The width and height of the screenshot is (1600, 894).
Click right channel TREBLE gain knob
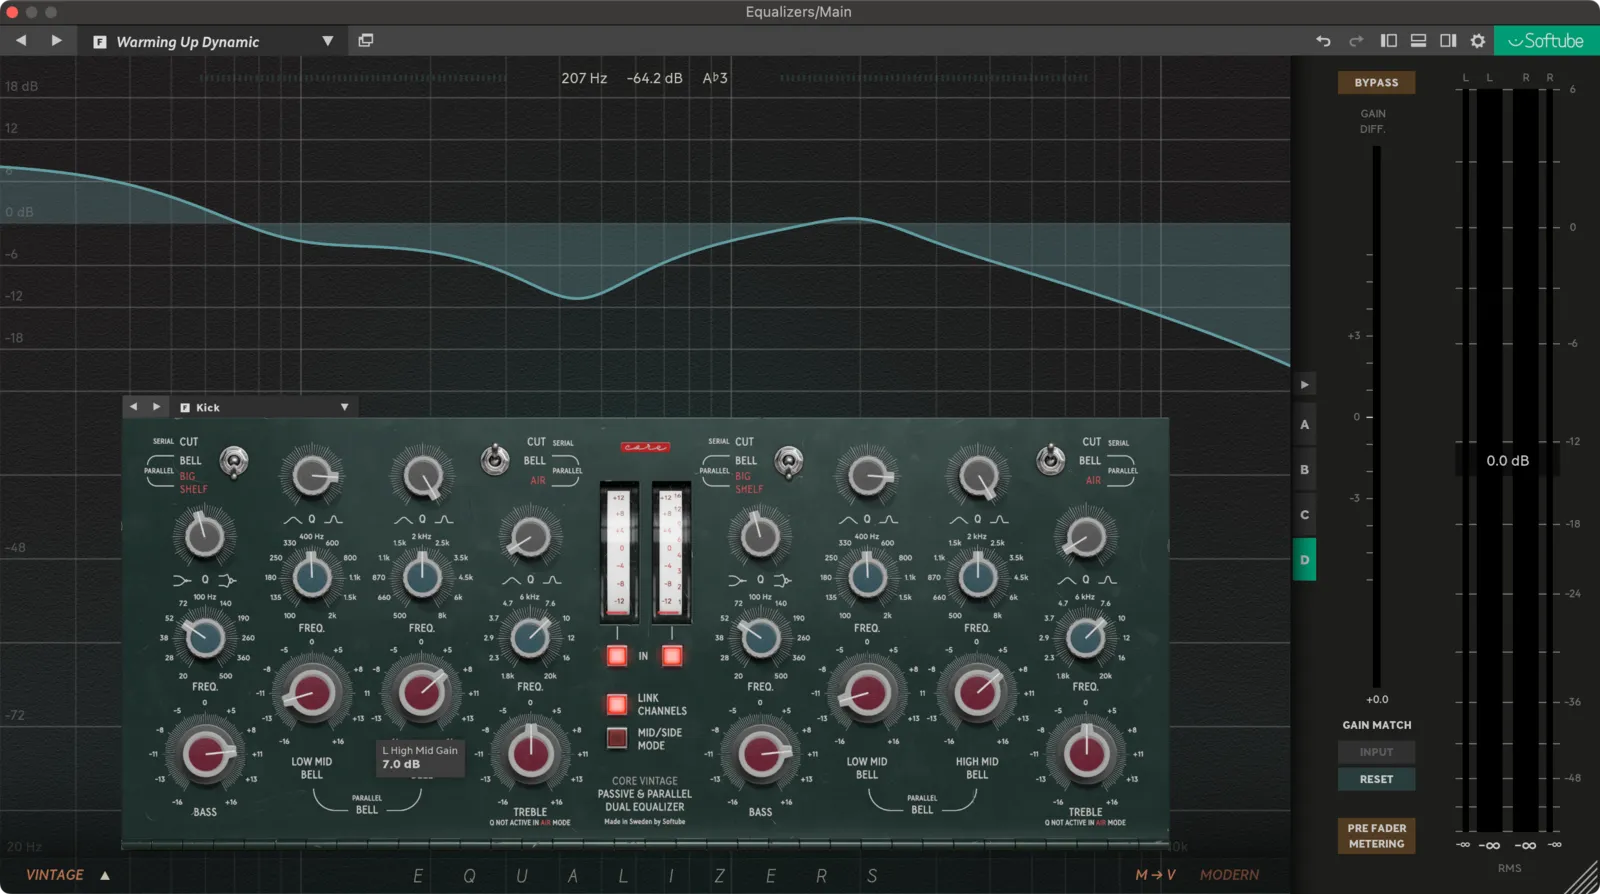pos(1085,756)
